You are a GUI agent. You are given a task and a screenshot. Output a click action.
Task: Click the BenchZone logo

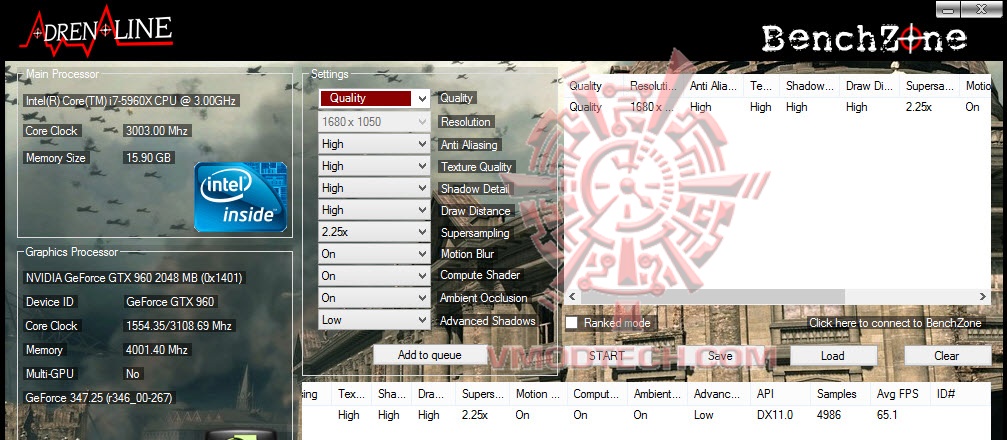[x=864, y=39]
